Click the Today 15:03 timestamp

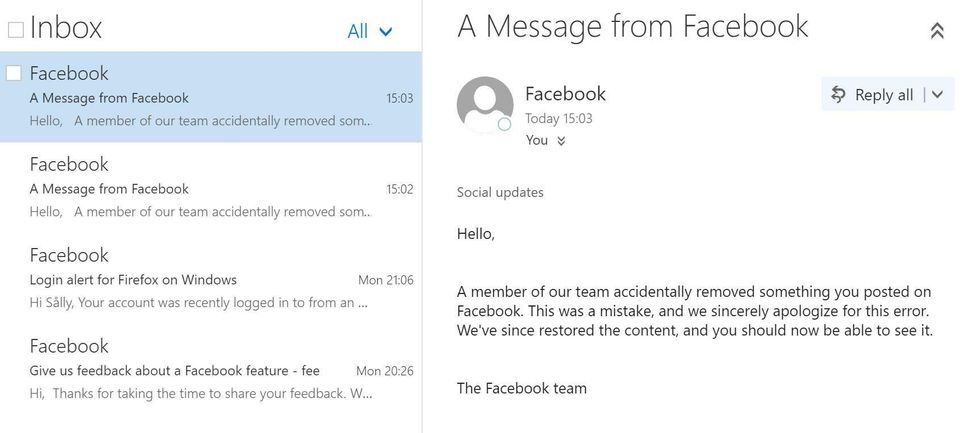[x=558, y=118]
